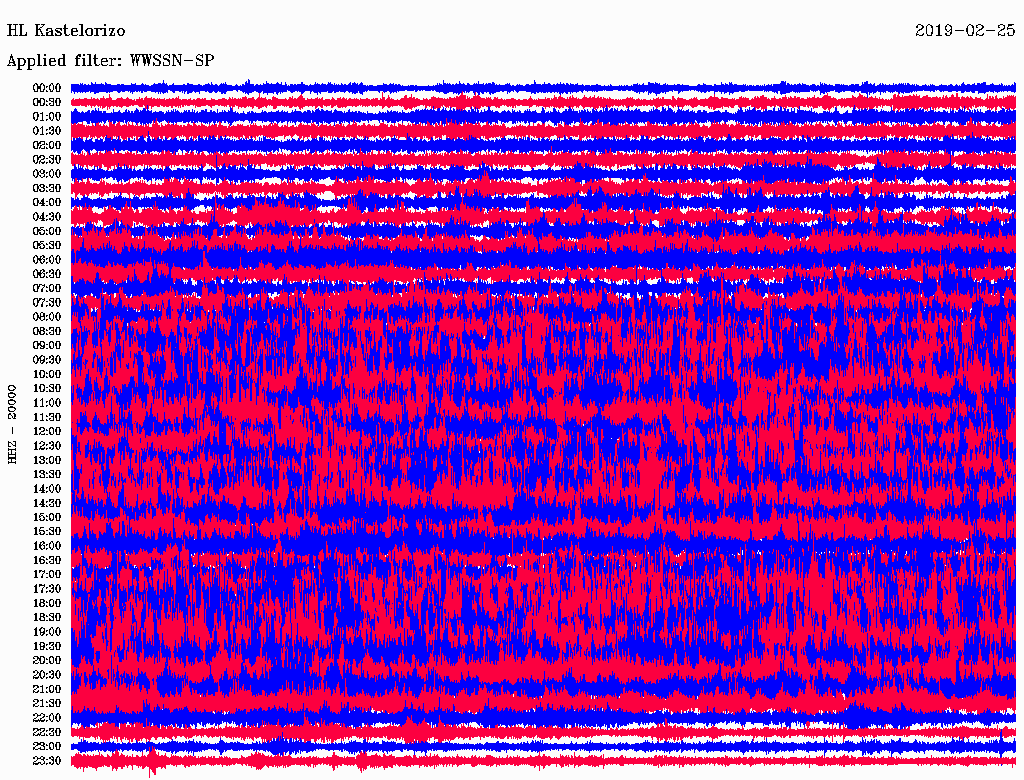Image resolution: width=1024 pixels, height=780 pixels.
Task: Select the 00:30 time label
Action: tap(47, 102)
